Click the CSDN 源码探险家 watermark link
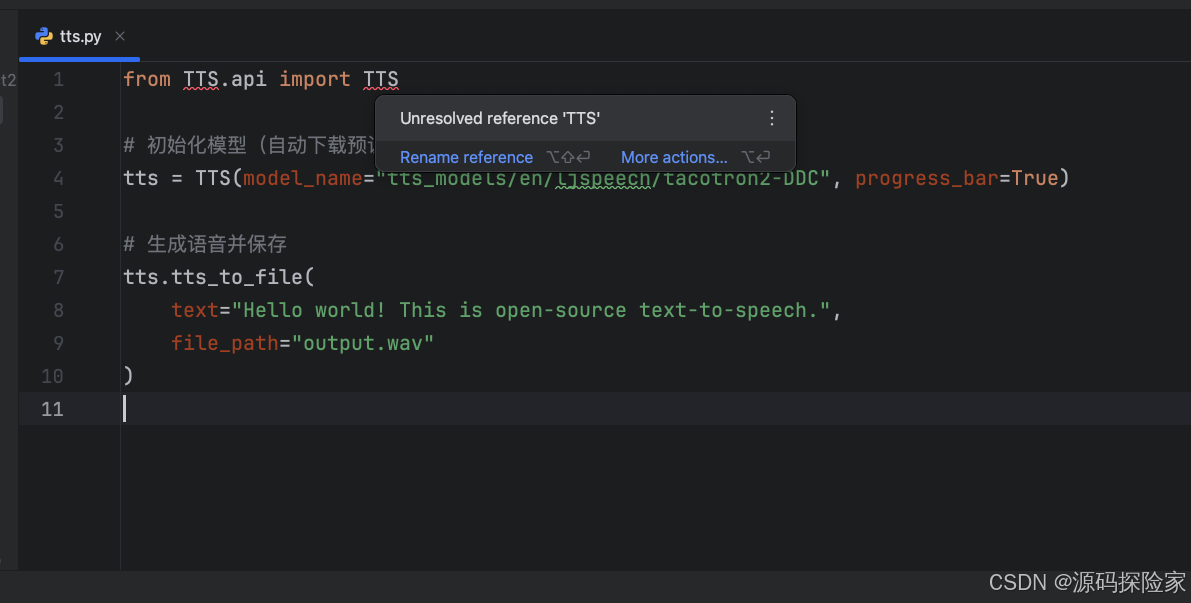Image resolution: width=1191 pixels, height=603 pixels. tap(1089, 582)
